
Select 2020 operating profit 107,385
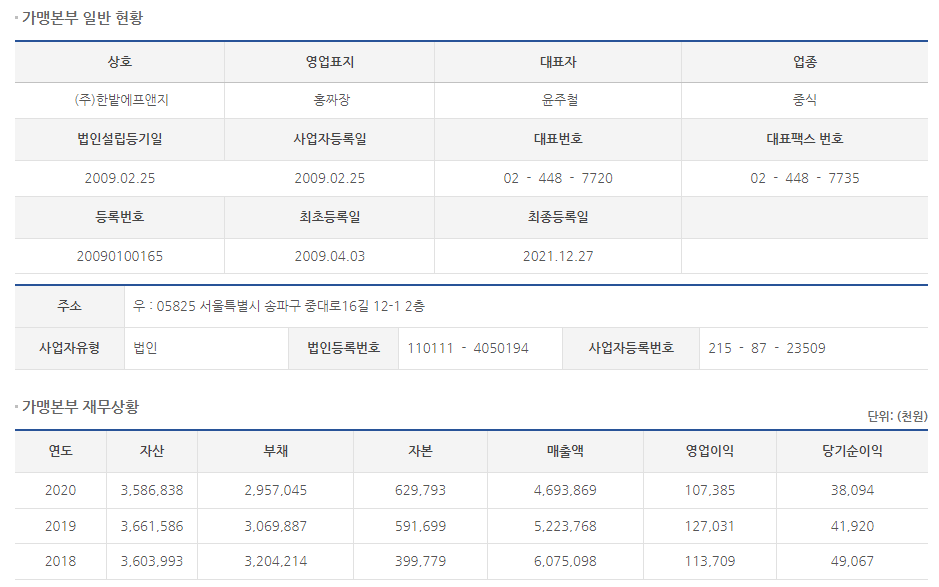[x=710, y=490]
